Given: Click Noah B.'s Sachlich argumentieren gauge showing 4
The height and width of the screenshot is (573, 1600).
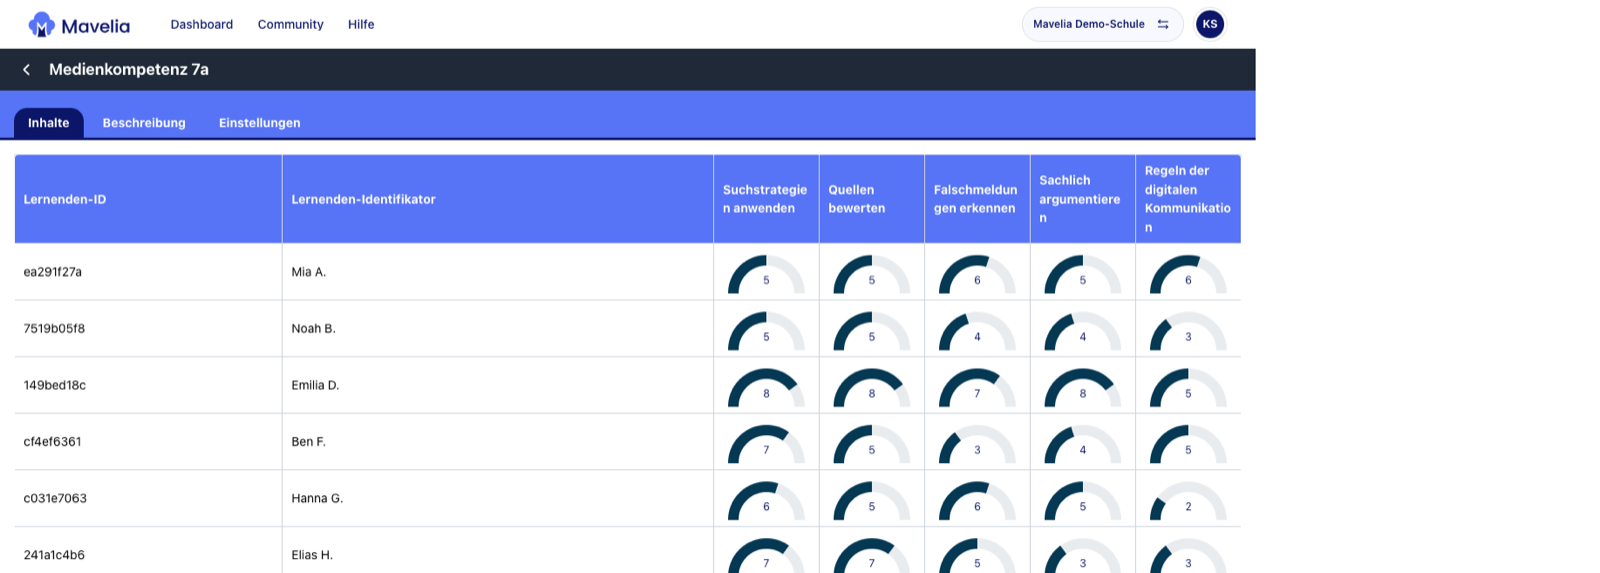Looking at the screenshot, I should [1083, 331].
